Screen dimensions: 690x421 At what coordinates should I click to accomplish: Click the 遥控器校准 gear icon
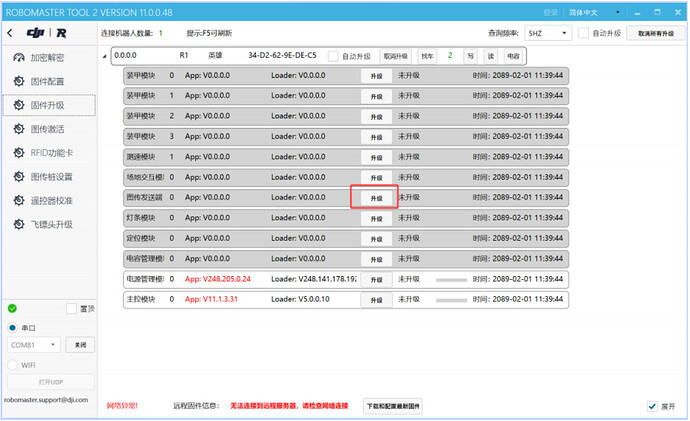19,201
